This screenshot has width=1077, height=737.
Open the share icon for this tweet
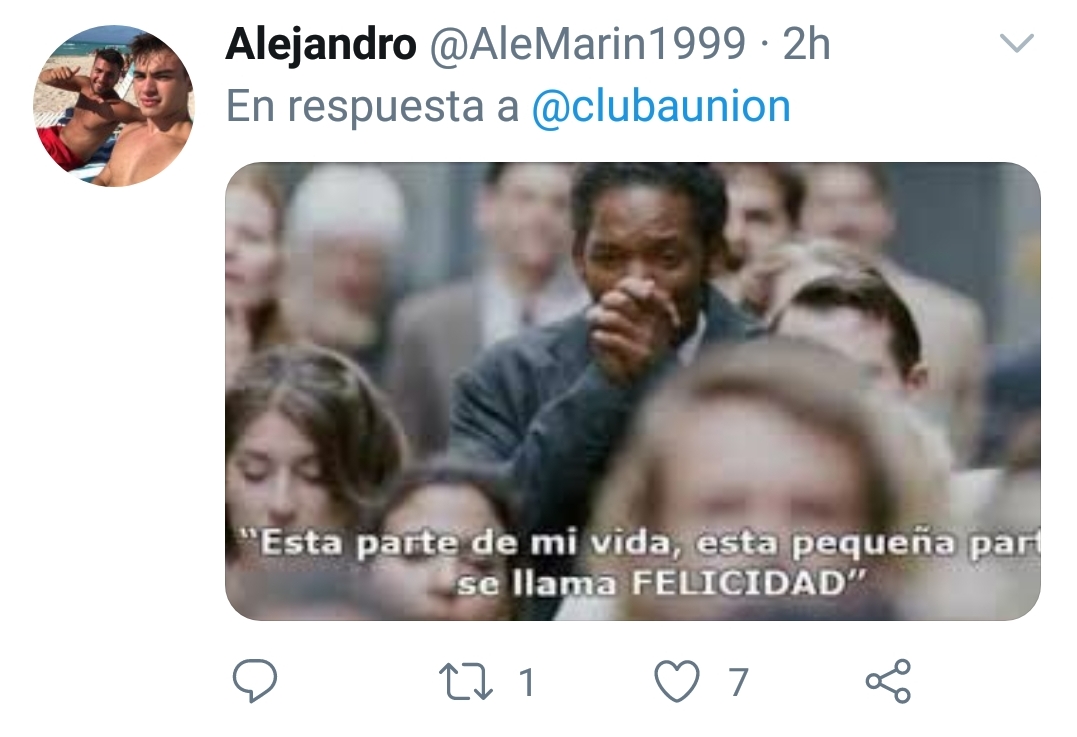pos(888,681)
